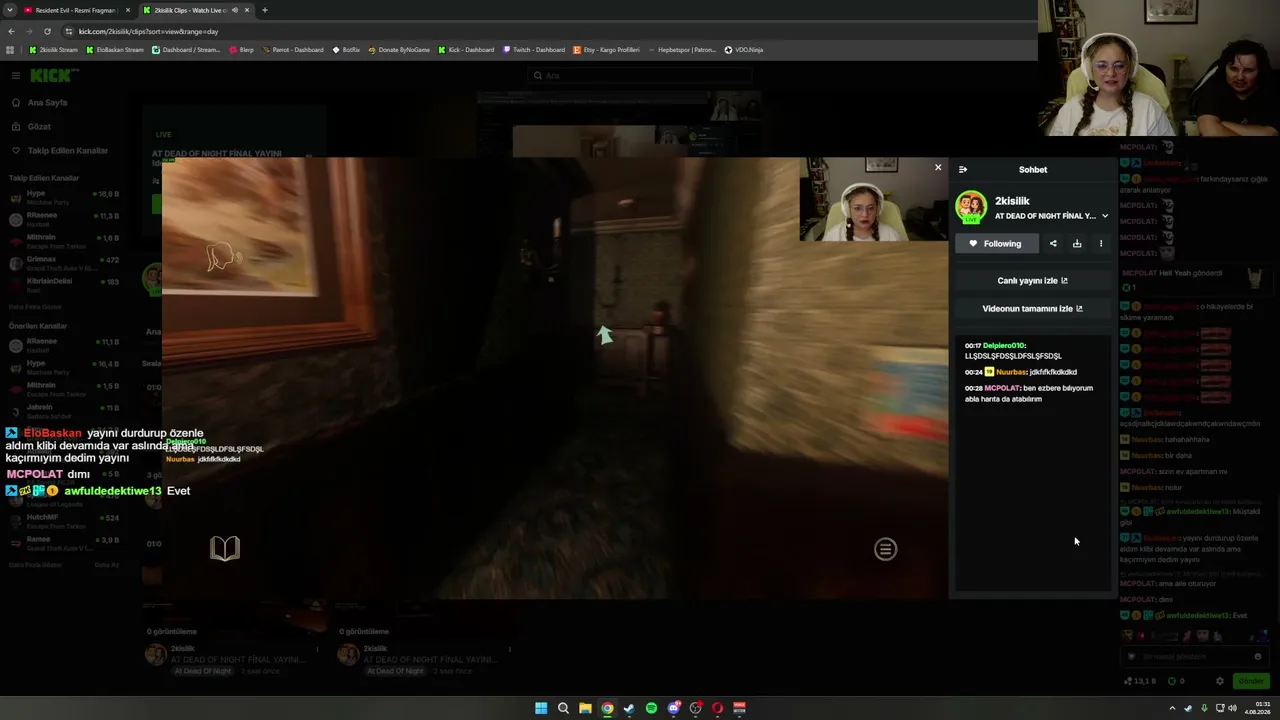Open the EloBaskan Stream bookmark

click(115, 50)
